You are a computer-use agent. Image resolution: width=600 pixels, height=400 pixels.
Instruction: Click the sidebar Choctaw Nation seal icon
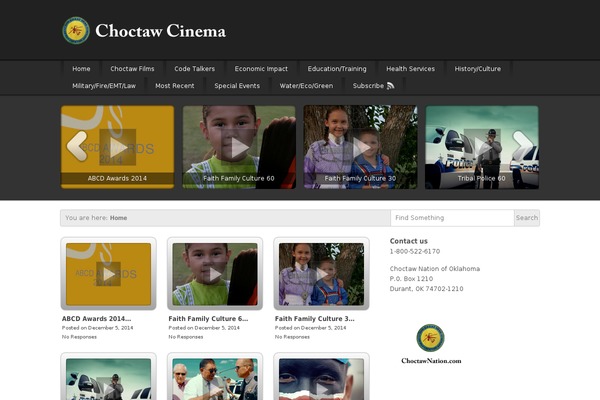coord(430,338)
